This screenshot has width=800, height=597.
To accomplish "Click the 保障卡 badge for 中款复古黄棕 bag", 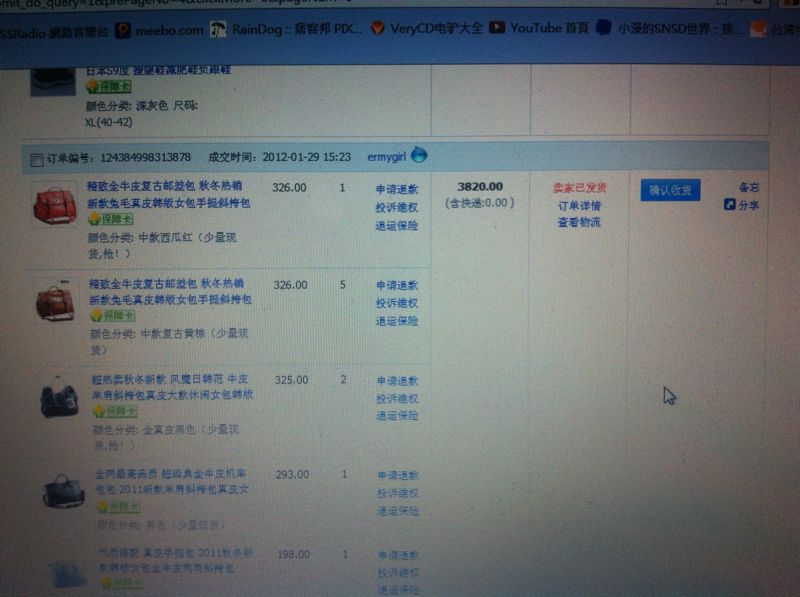I will pyautogui.click(x=113, y=316).
